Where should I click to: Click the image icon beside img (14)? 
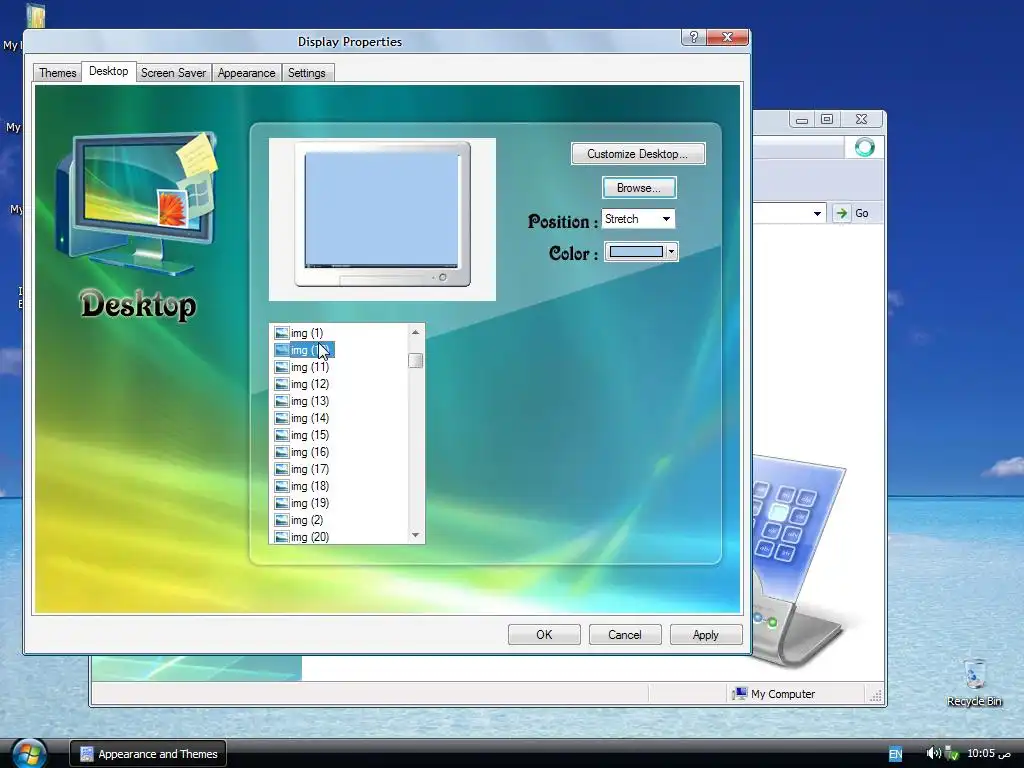281,418
